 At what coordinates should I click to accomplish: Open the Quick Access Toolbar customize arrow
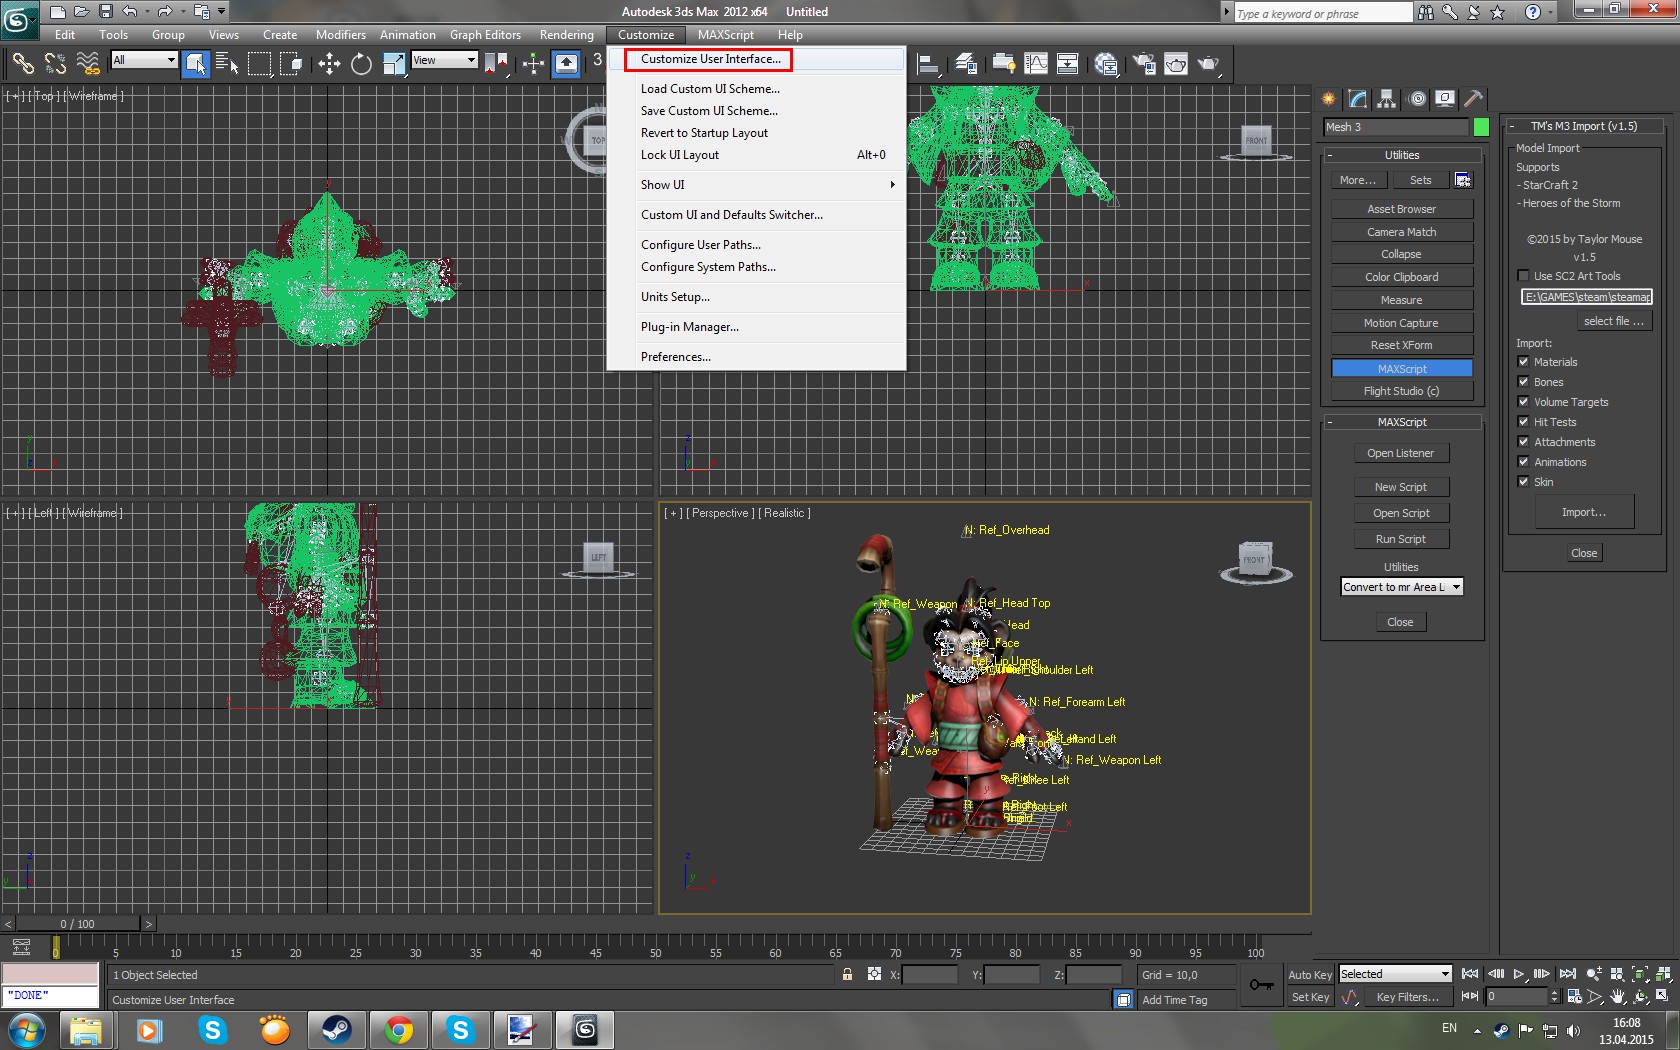[x=221, y=11]
